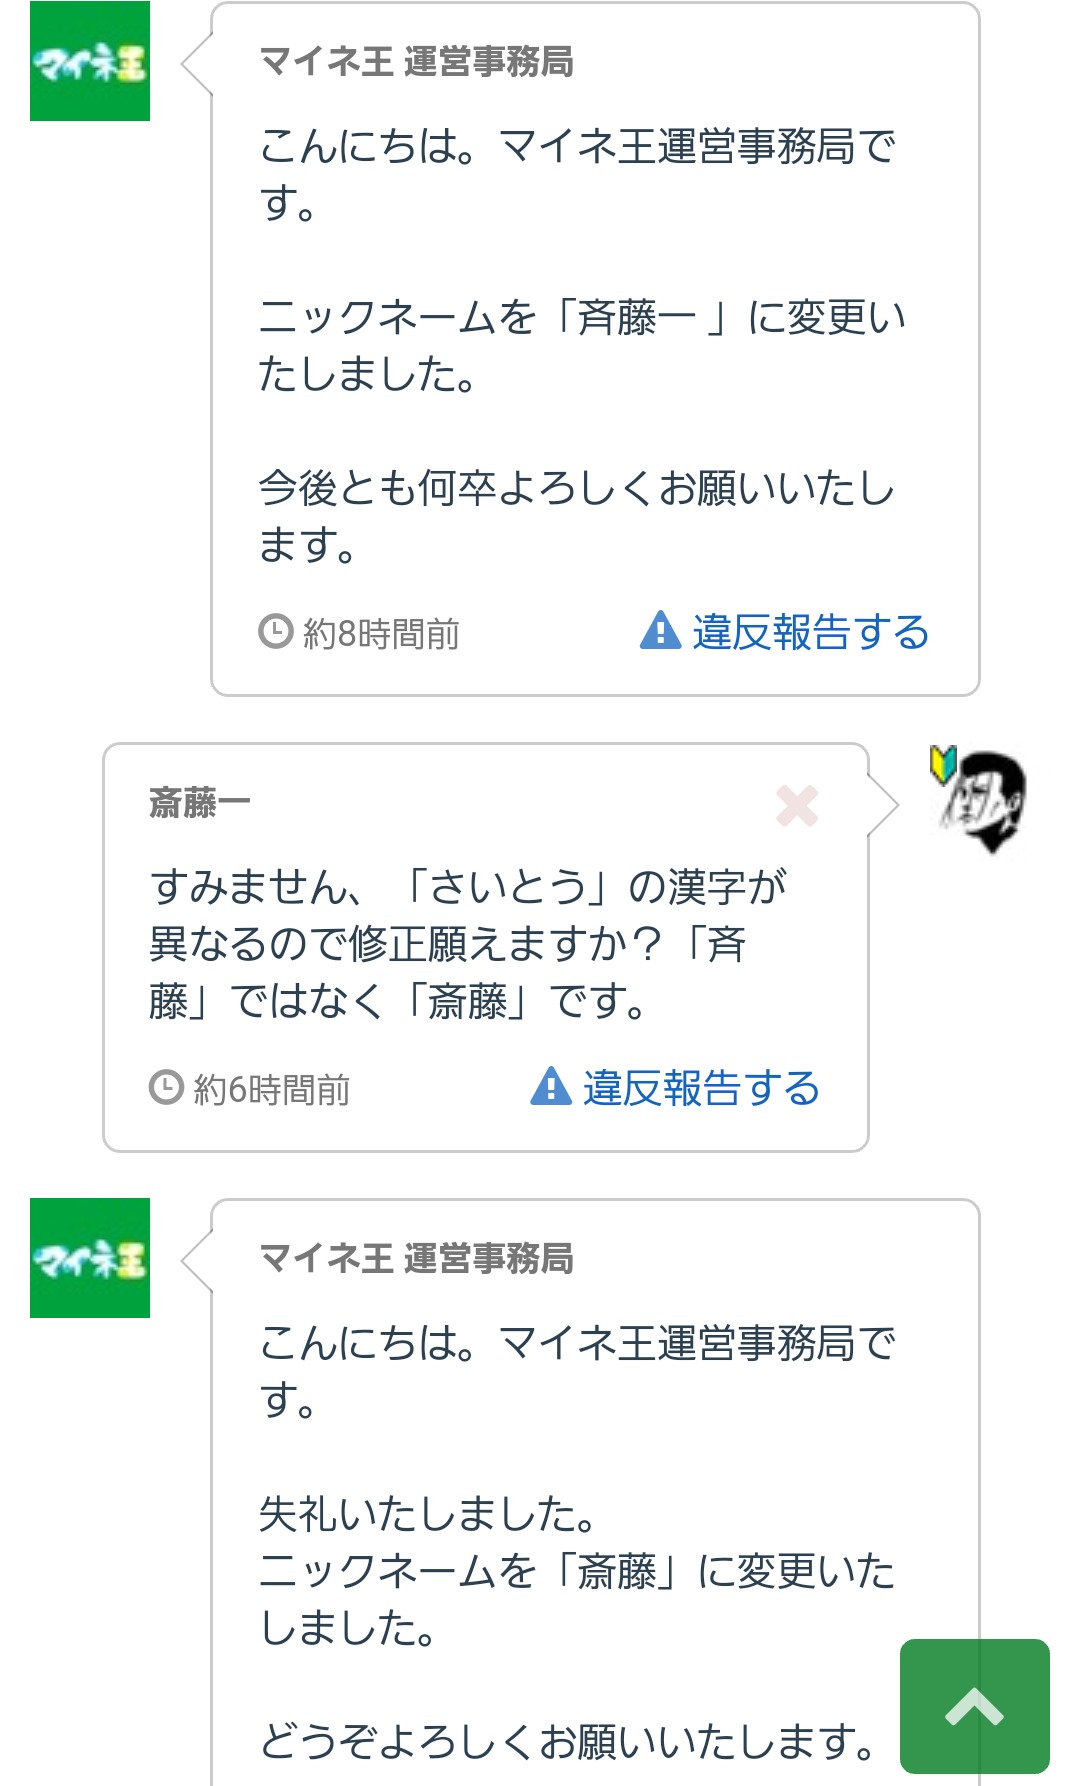Click the 約6時間前 timestamp
The width and height of the screenshot is (1080, 1786).
click(x=271, y=1090)
